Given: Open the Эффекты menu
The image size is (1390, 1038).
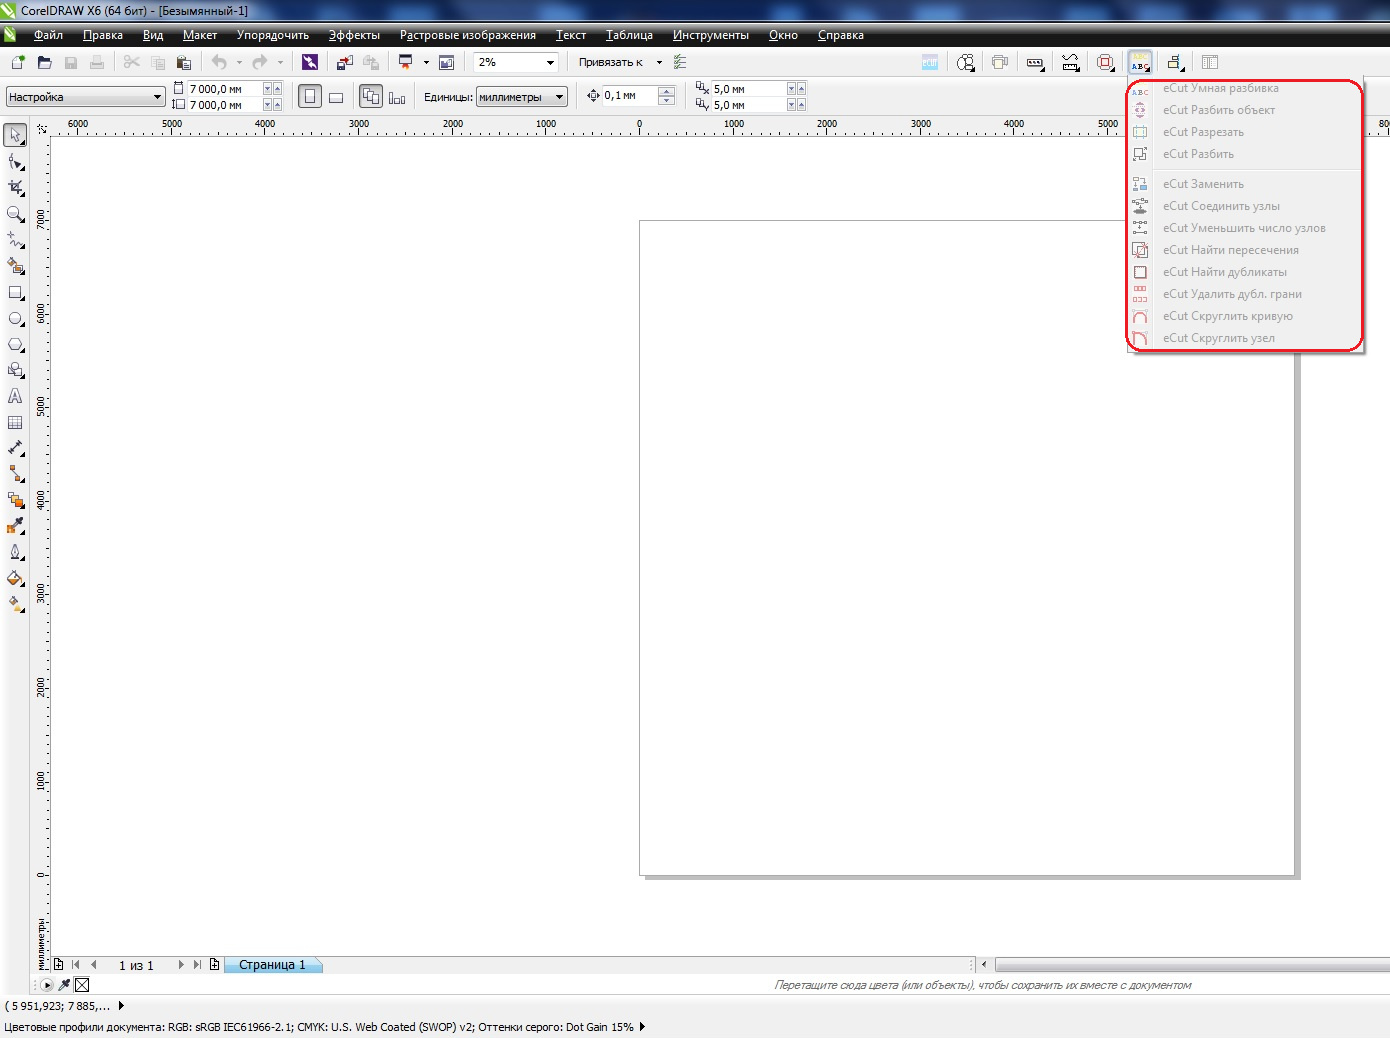Looking at the screenshot, I should tap(354, 35).
